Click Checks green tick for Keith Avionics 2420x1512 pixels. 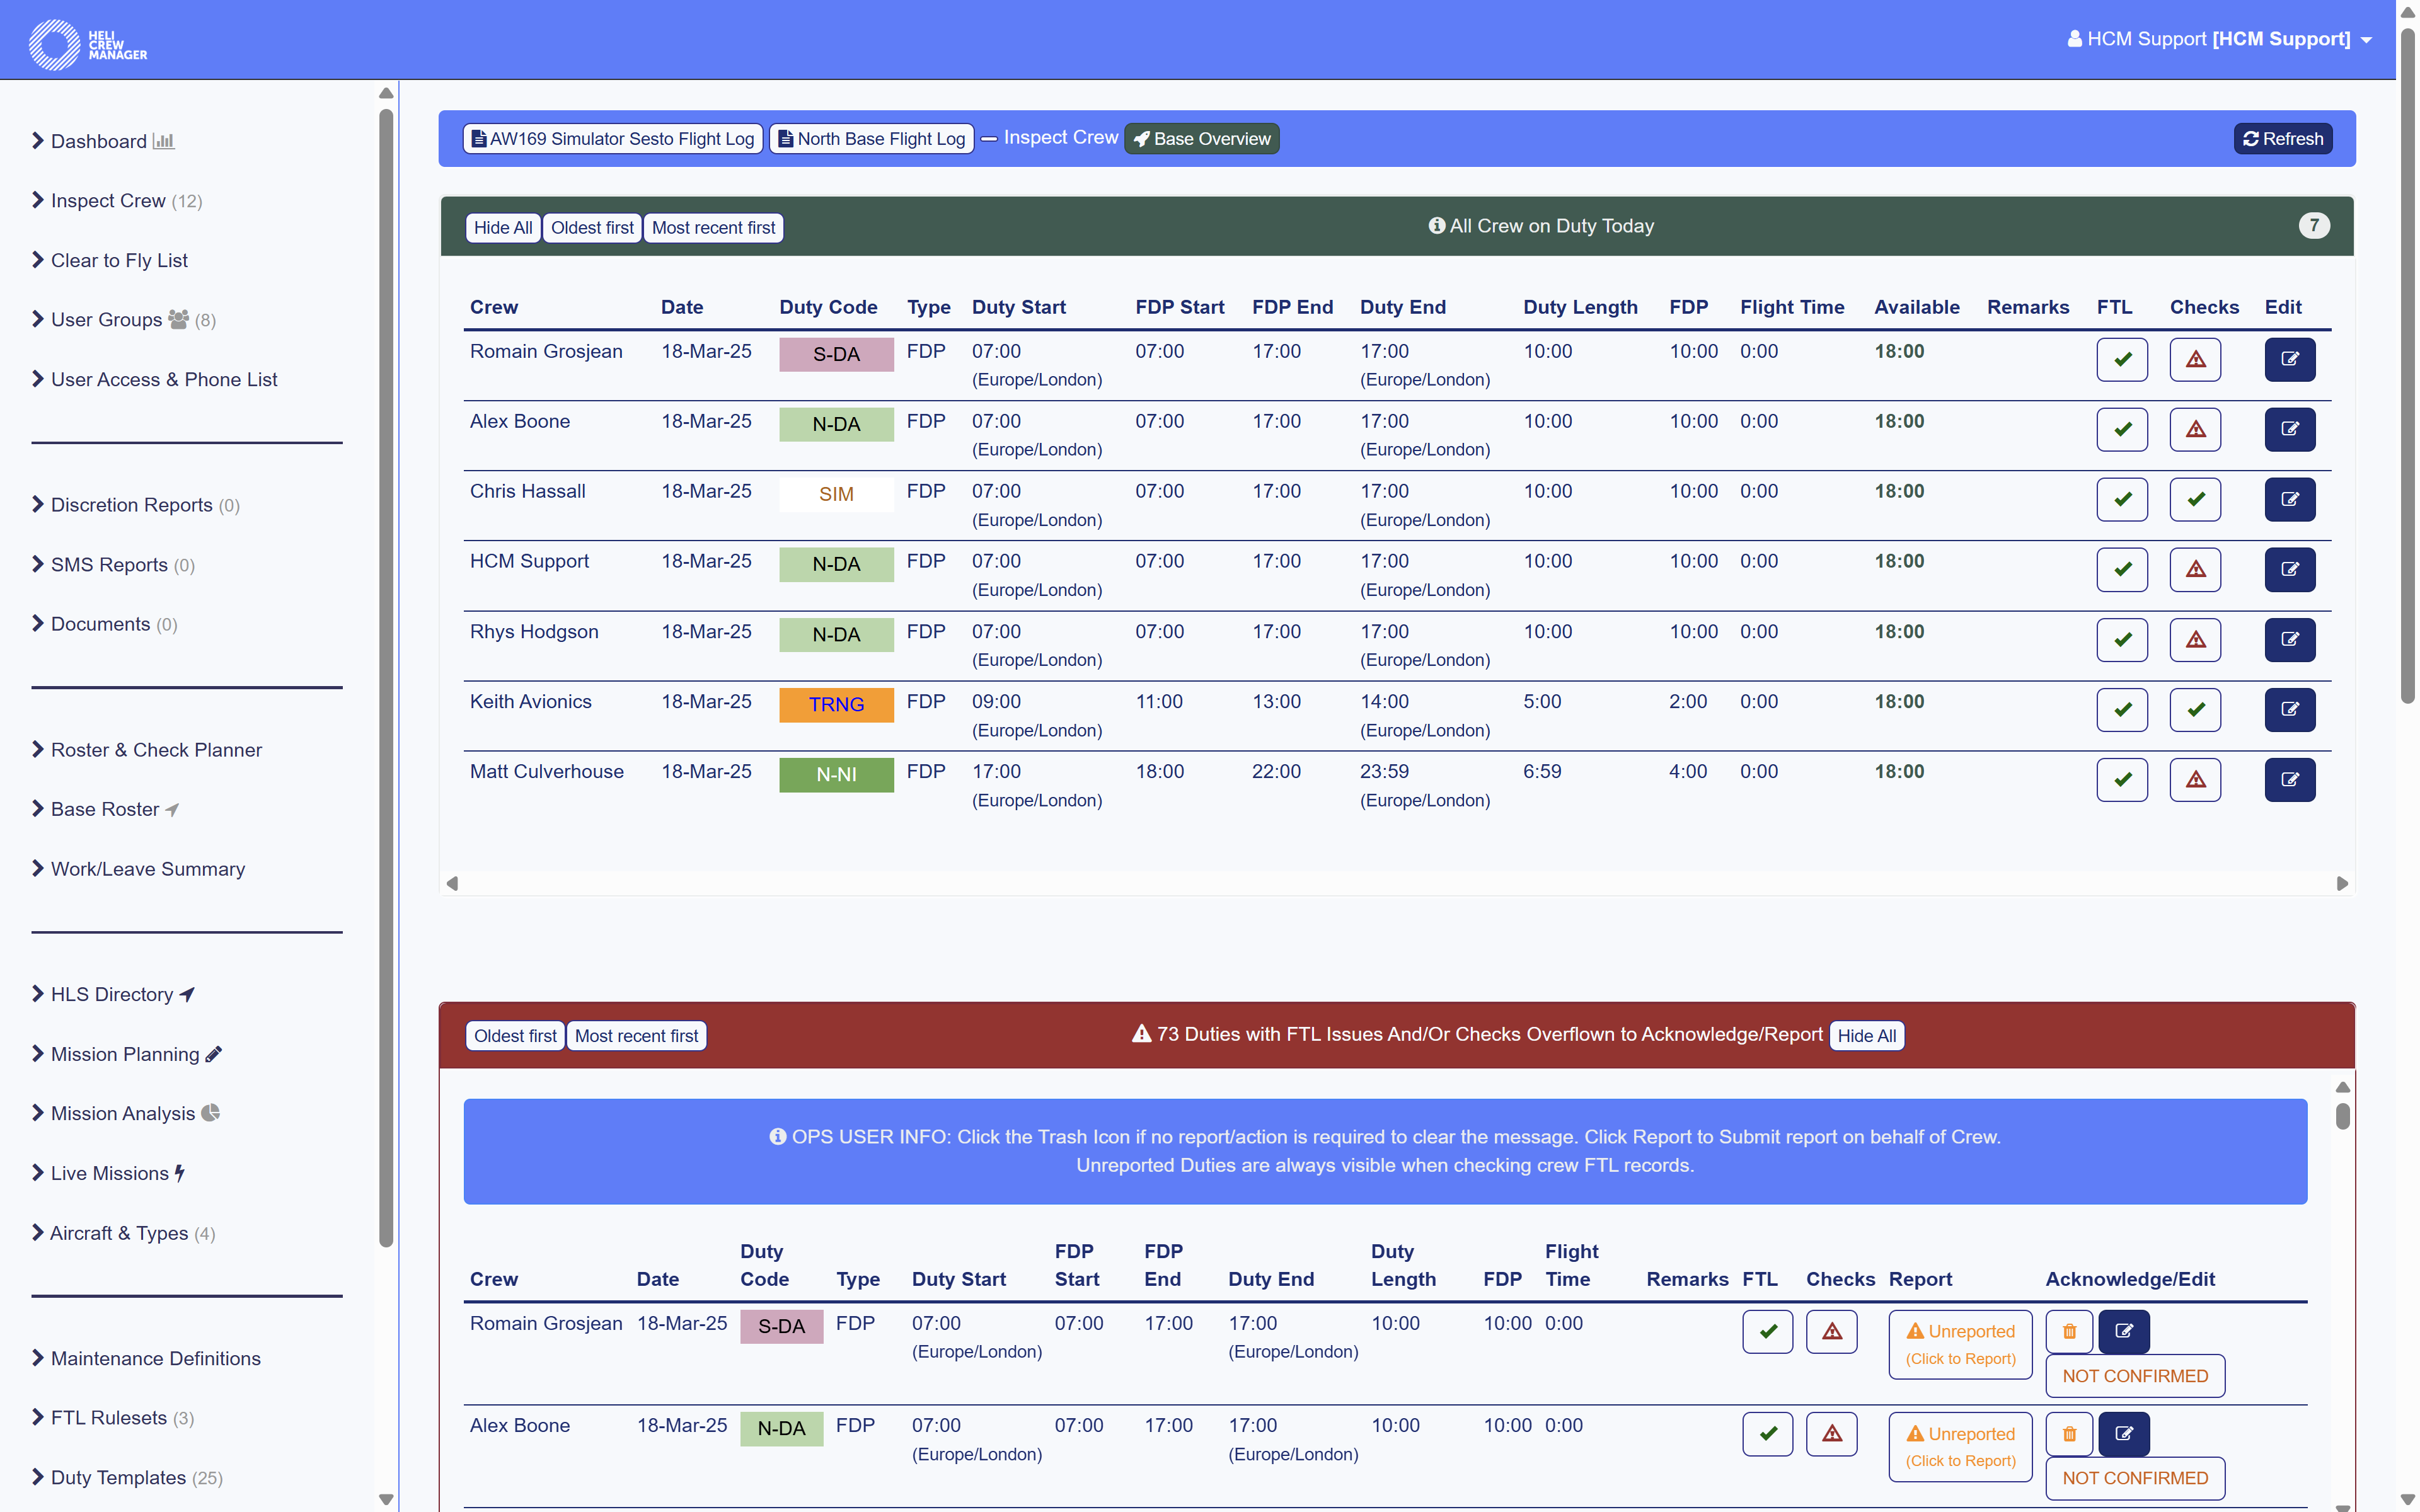pyautogui.click(x=2195, y=709)
